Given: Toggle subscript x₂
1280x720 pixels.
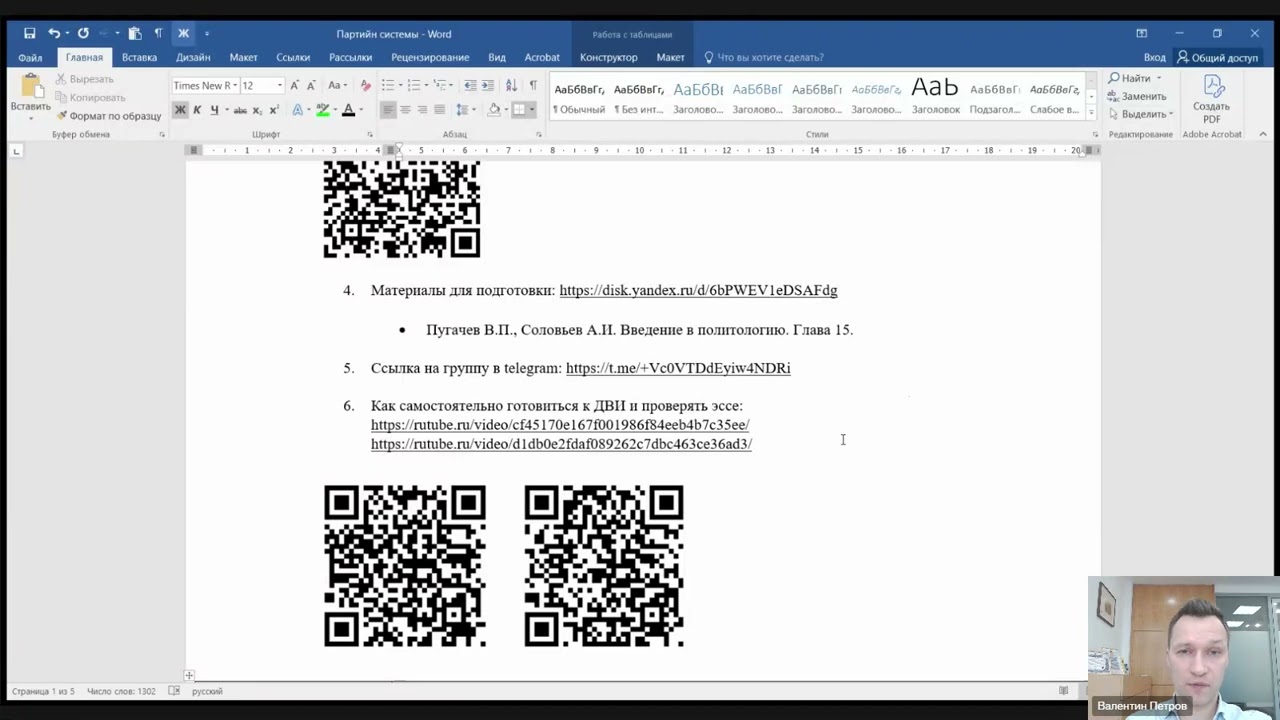Looking at the screenshot, I should click(x=257, y=110).
